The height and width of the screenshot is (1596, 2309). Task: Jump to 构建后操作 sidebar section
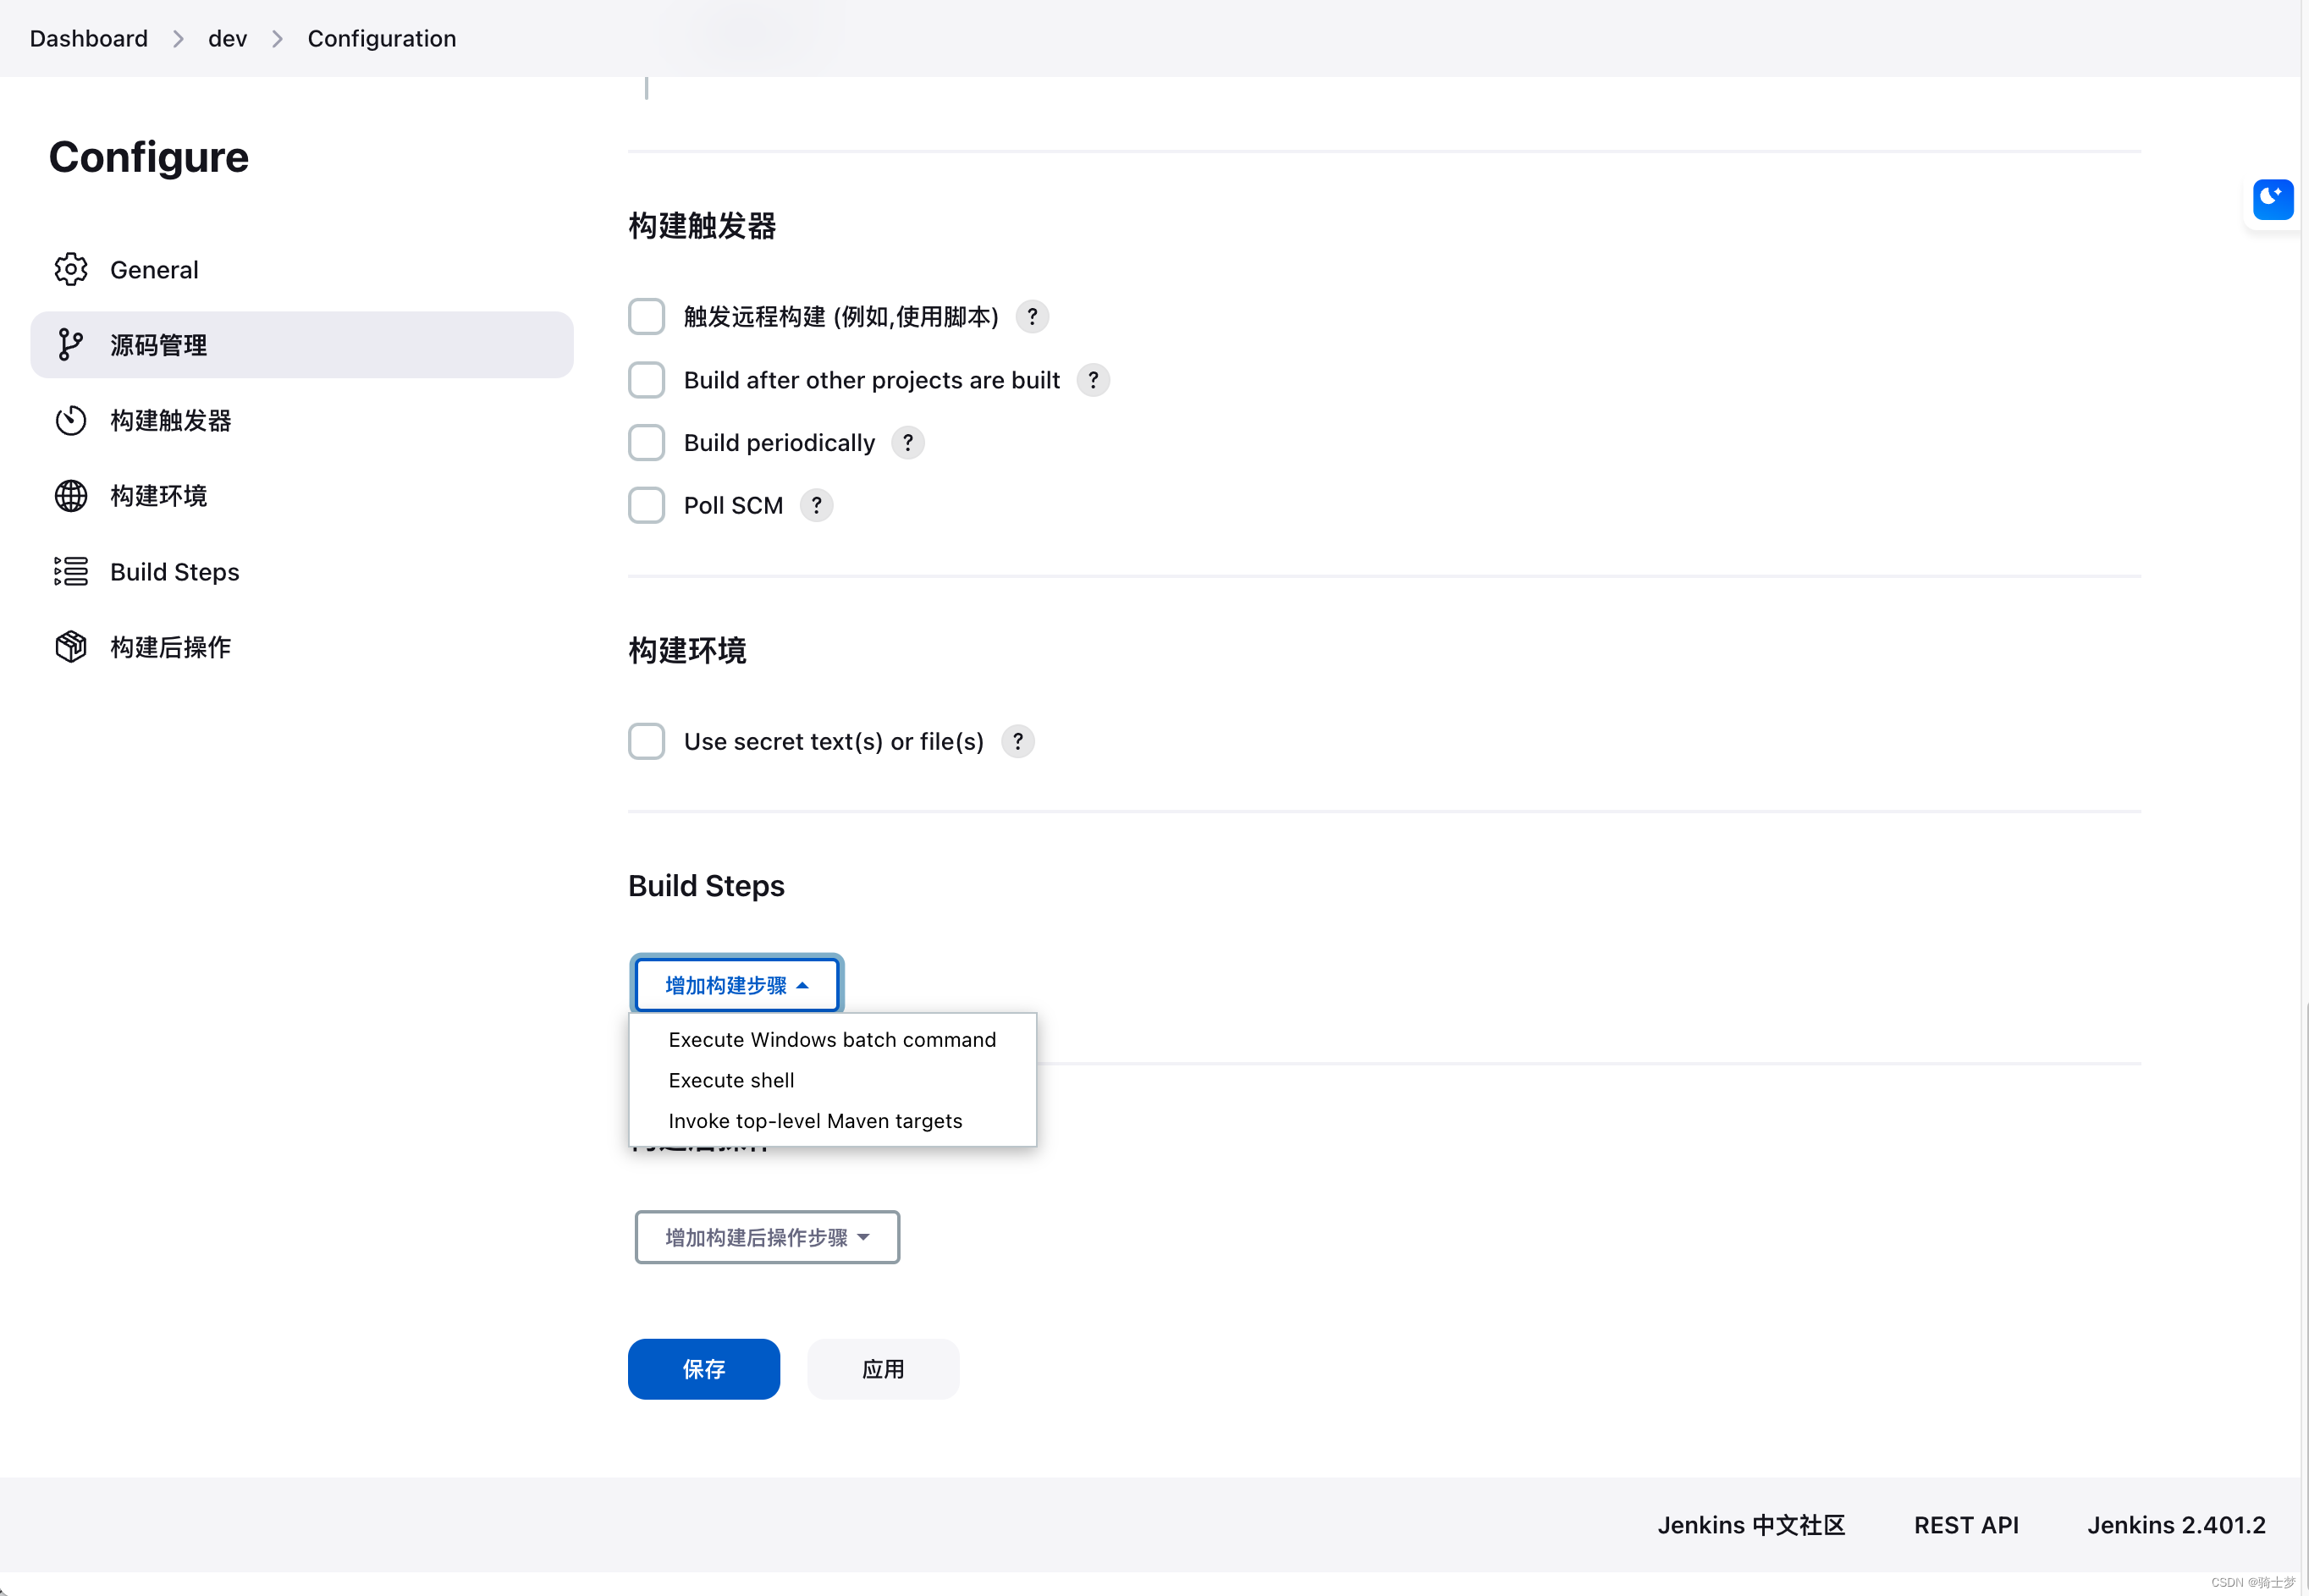[302, 647]
